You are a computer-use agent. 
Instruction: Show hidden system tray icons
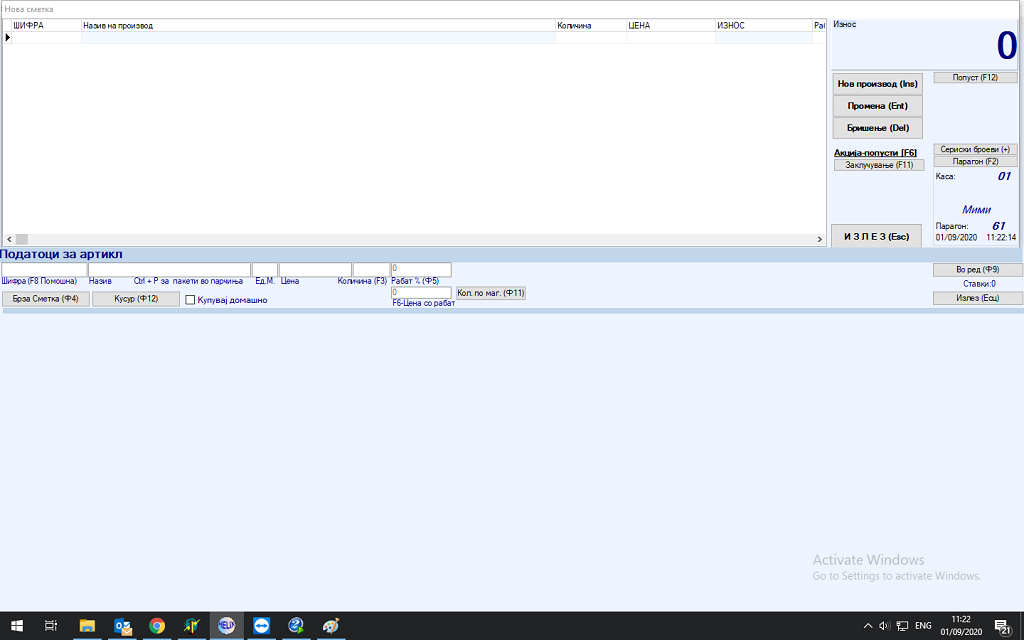pyautogui.click(x=867, y=626)
